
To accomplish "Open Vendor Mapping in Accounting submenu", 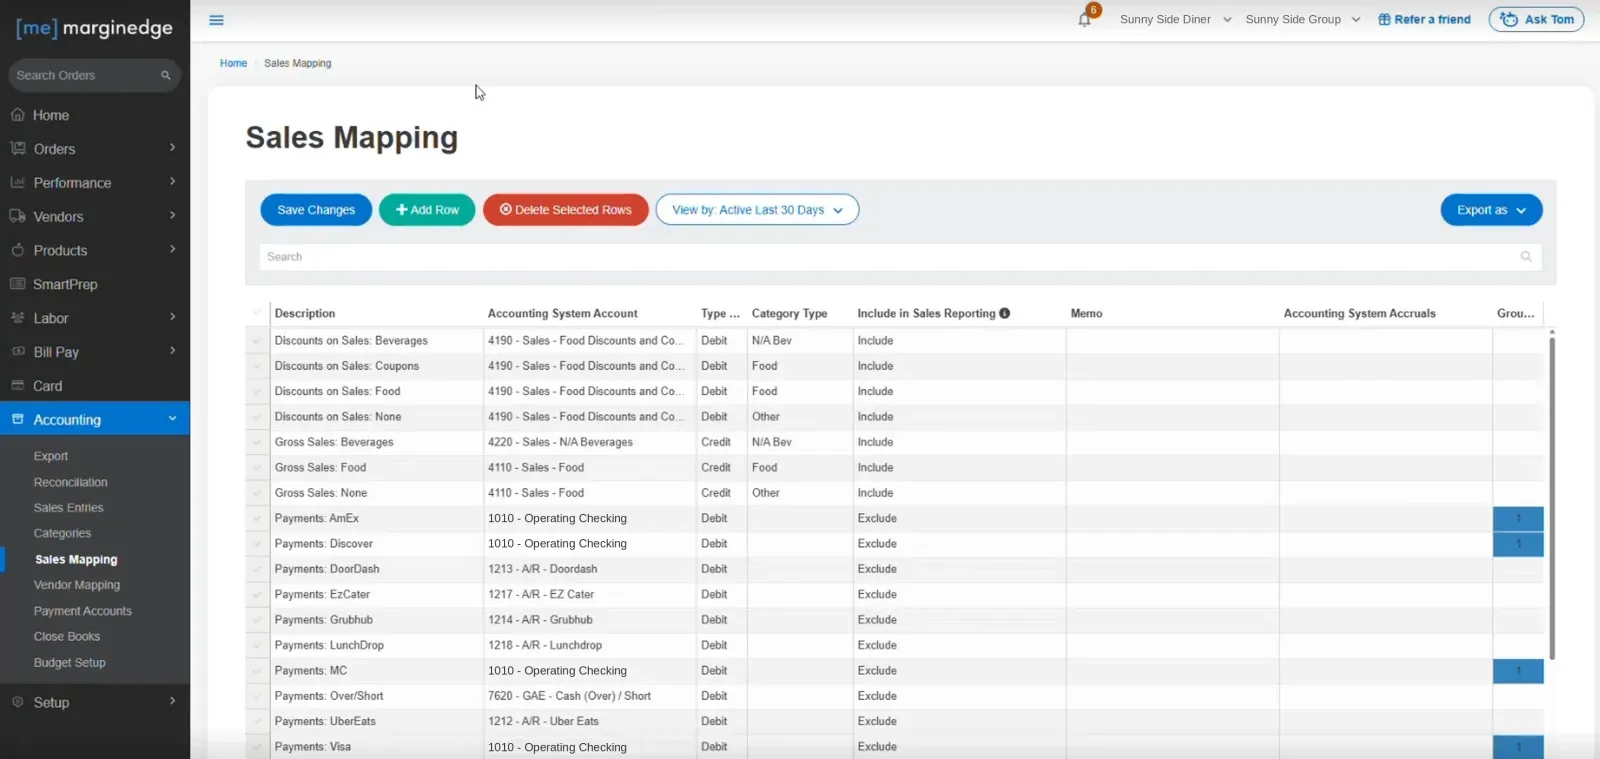I will (x=76, y=585).
